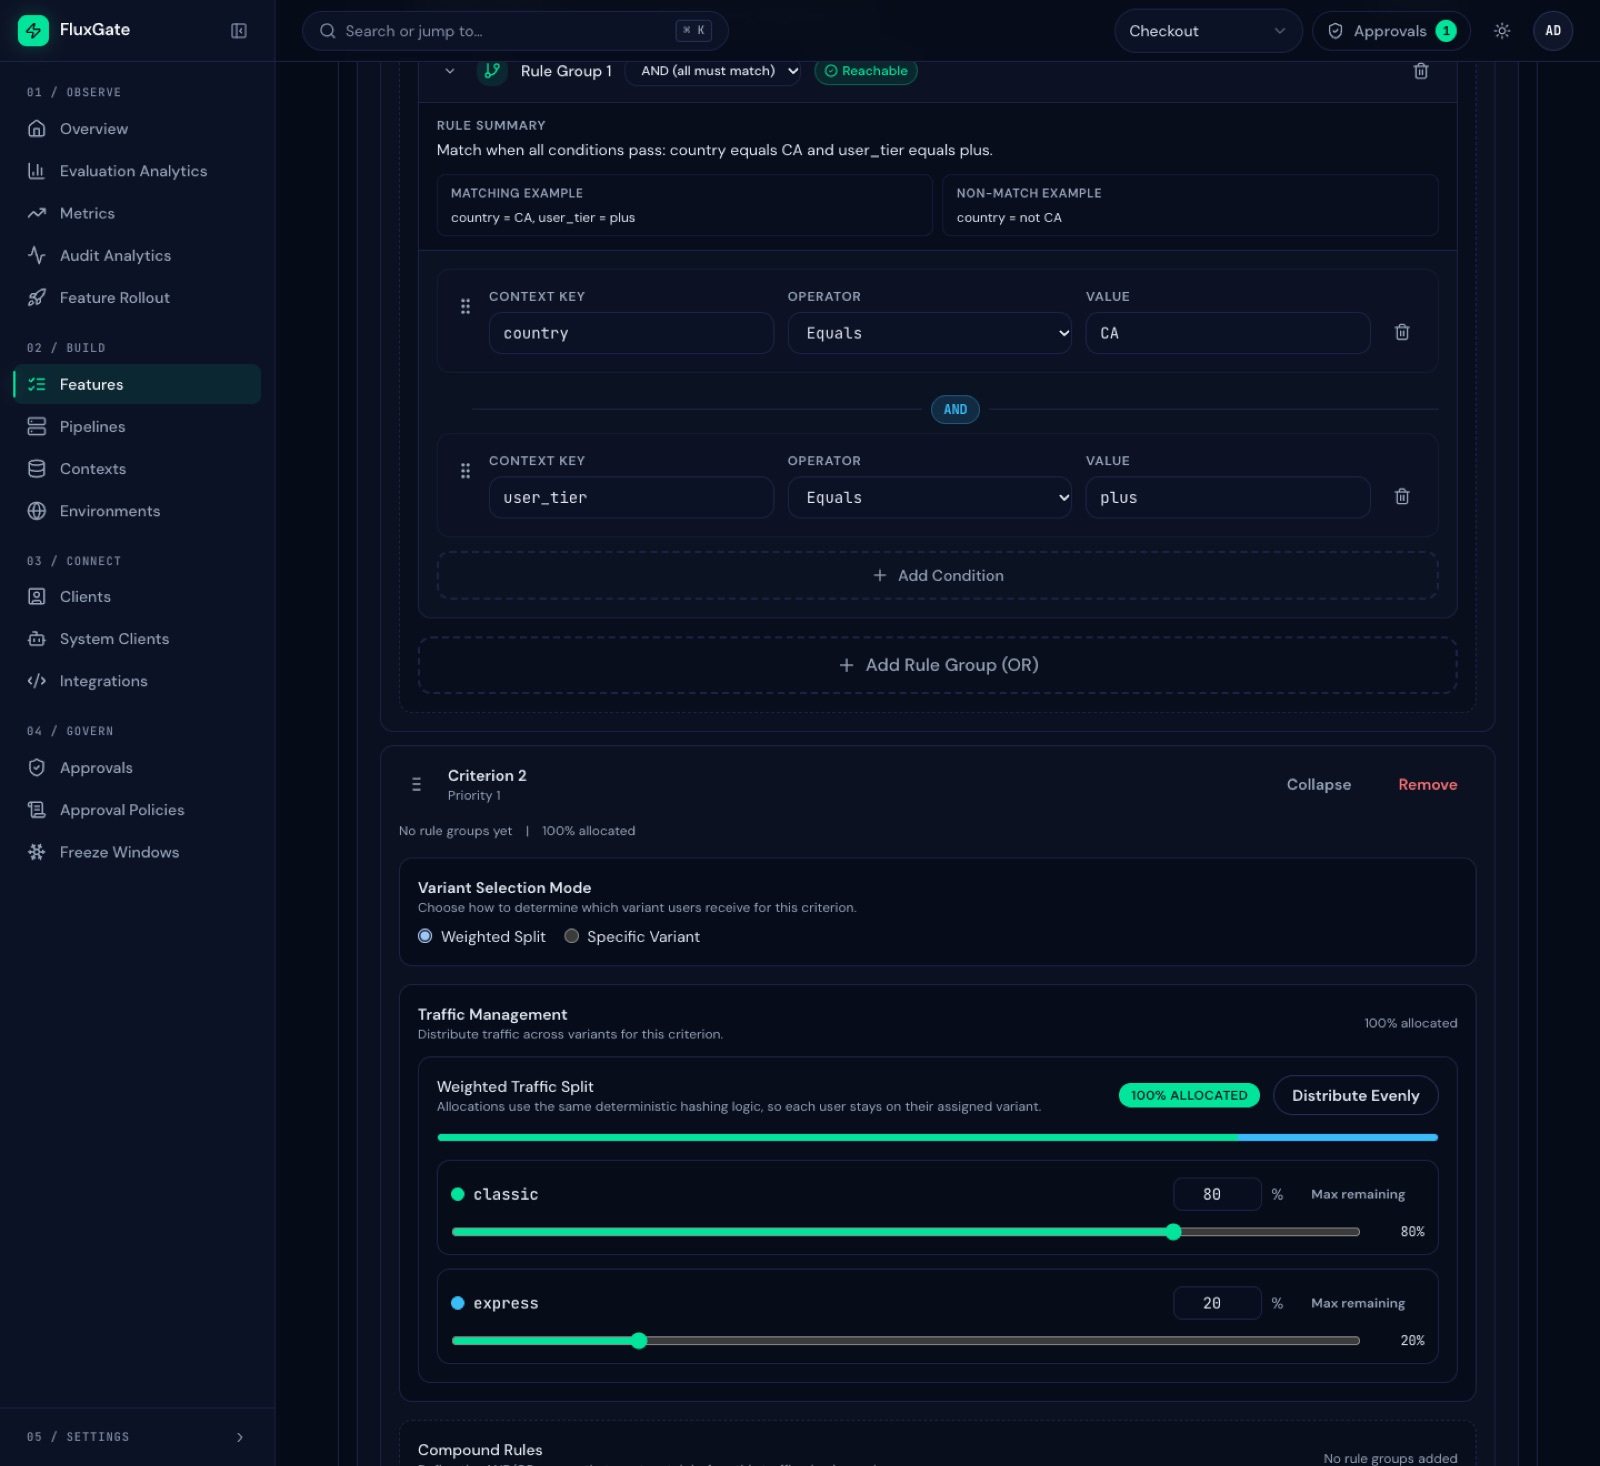Focus the Search or jump to box
The image size is (1600, 1466).
pos(515,31)
